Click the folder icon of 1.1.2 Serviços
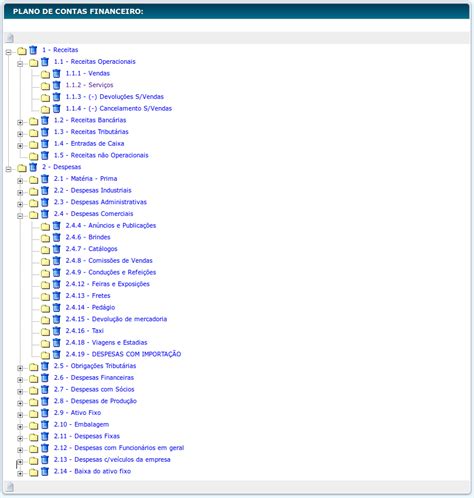 click(45, 86)
